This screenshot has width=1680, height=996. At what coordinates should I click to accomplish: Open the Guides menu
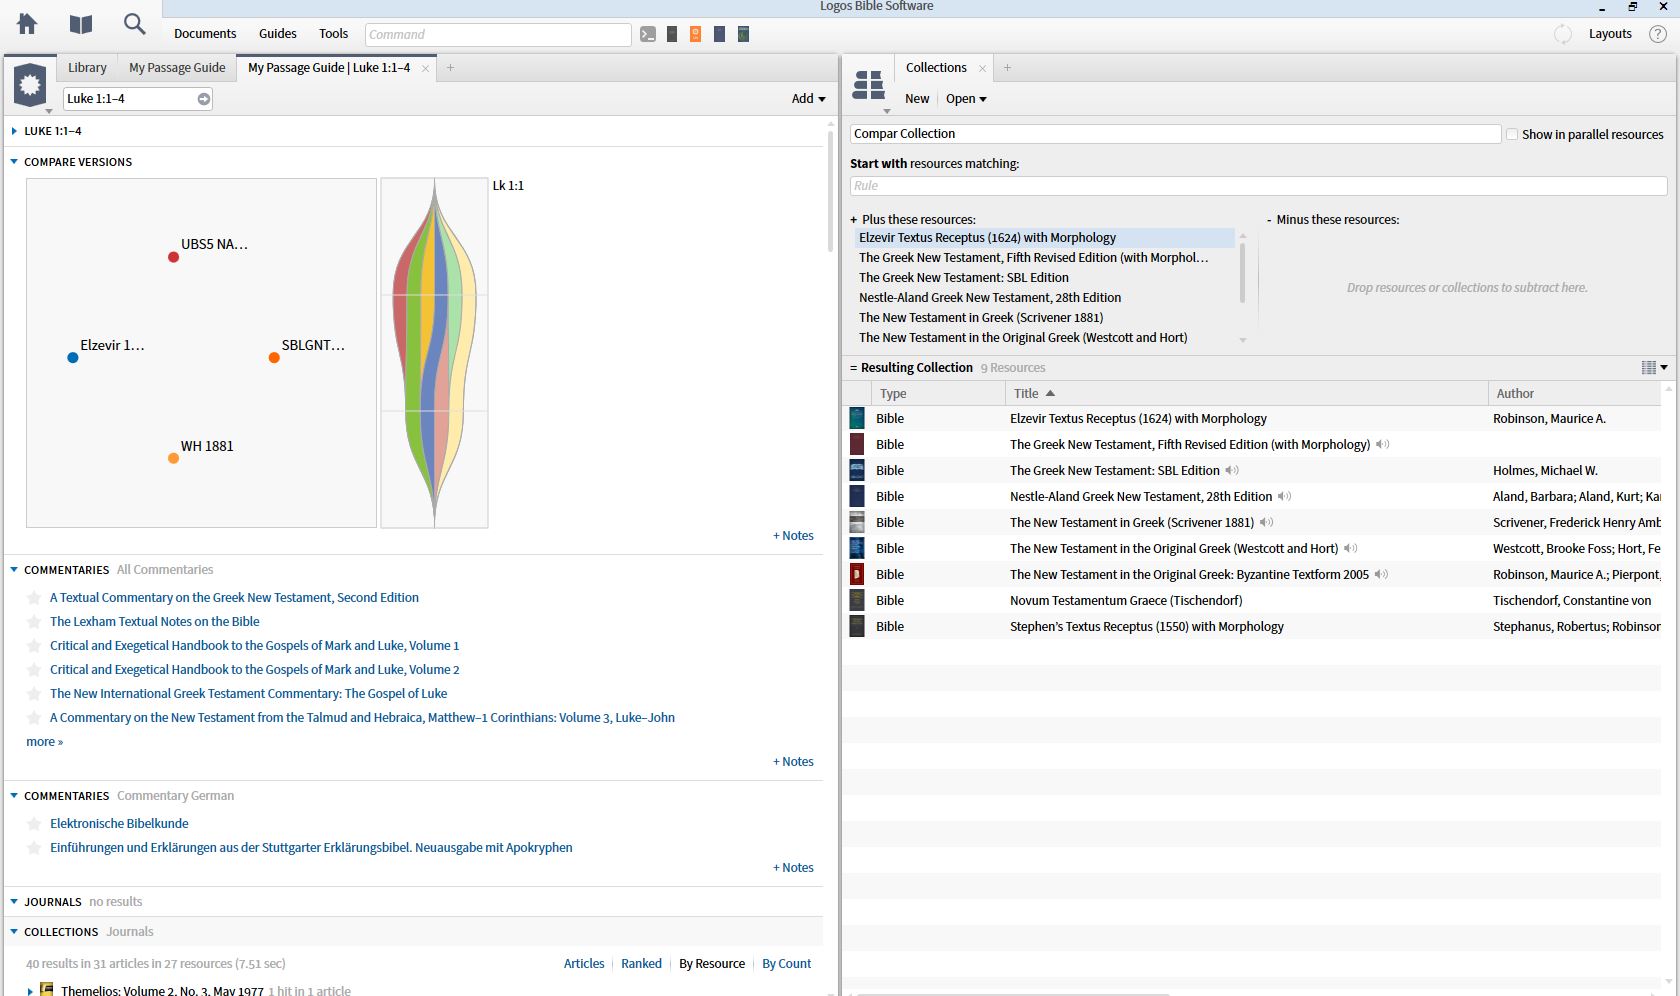point(278,34)
